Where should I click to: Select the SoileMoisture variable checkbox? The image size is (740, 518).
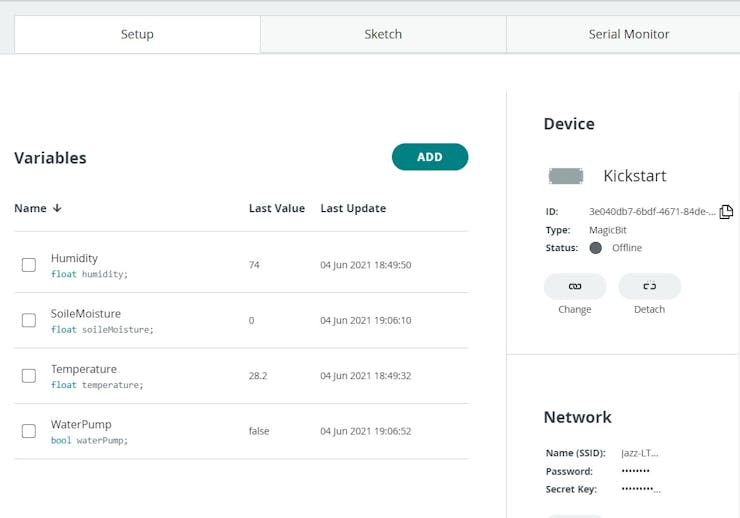(x=29, y=320)
